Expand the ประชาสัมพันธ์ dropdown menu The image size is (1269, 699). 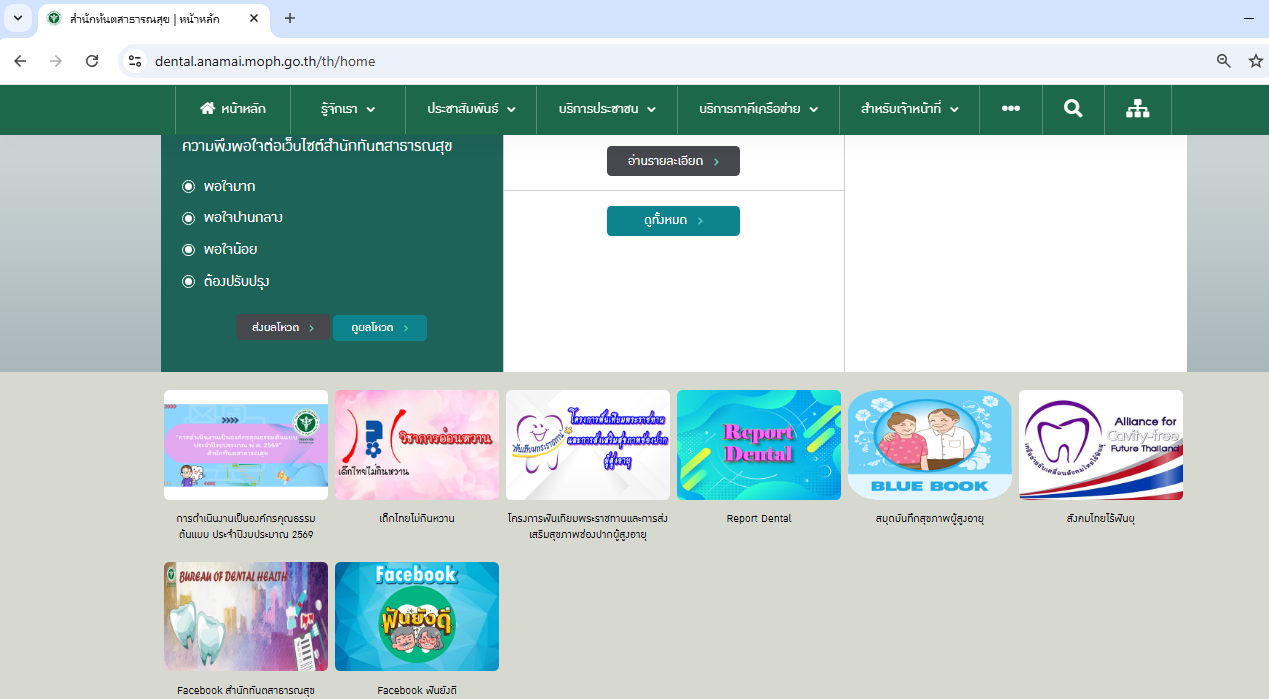[471, 109]
